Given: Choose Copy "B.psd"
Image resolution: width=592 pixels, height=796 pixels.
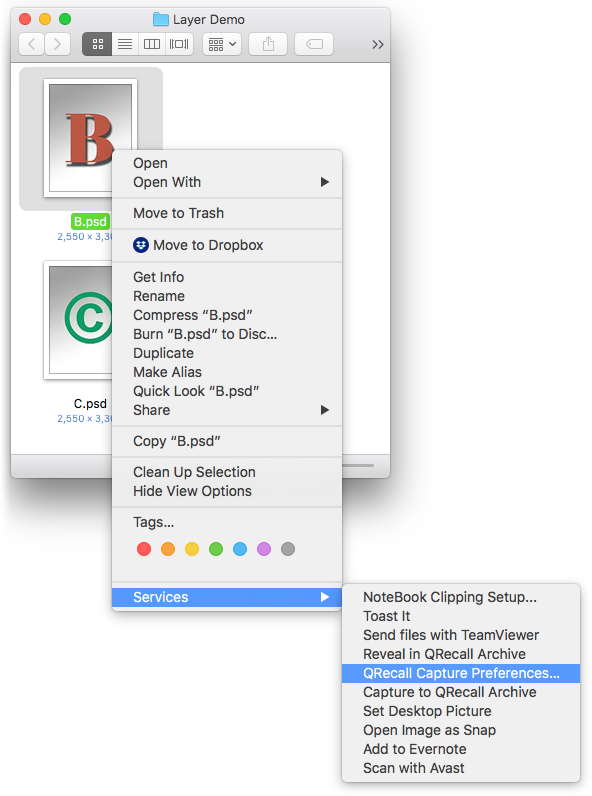Looking at the screenshot, I should tap(226, 441).
